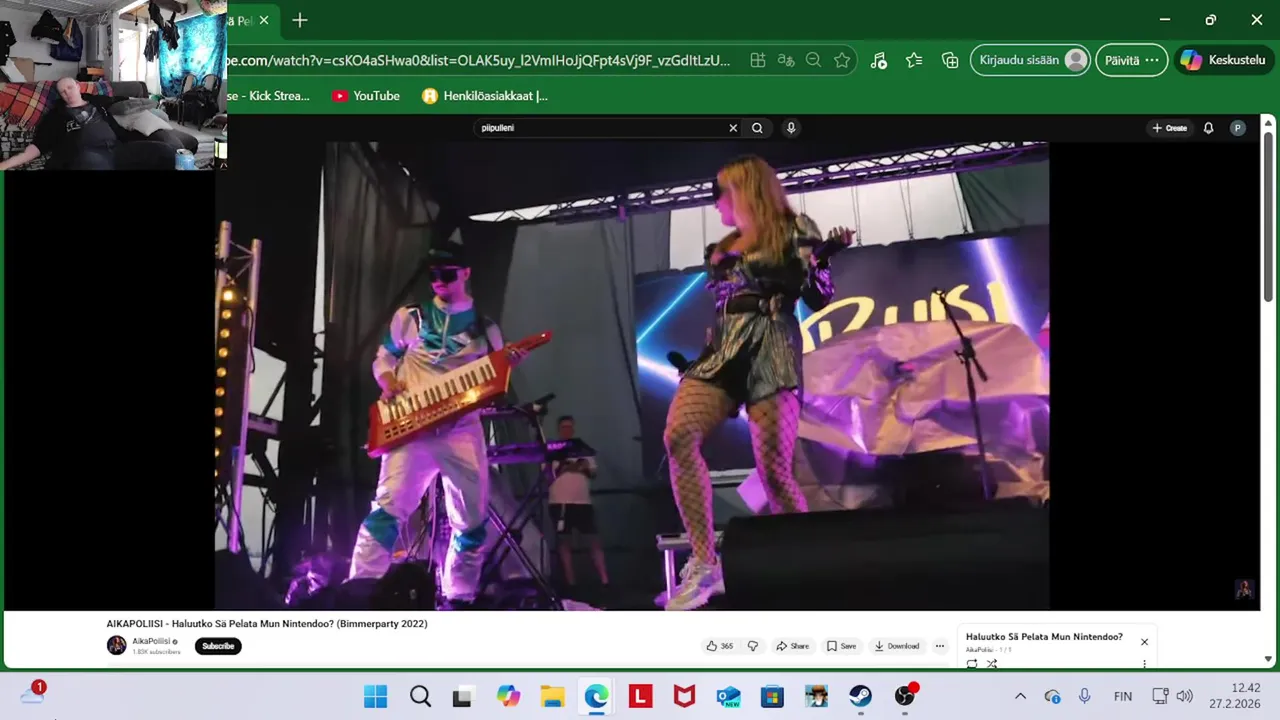The height and width of the screenshot is (720, 1280).
Task: Click the zoom out magnifier in address bar
Action: [814, 60]
